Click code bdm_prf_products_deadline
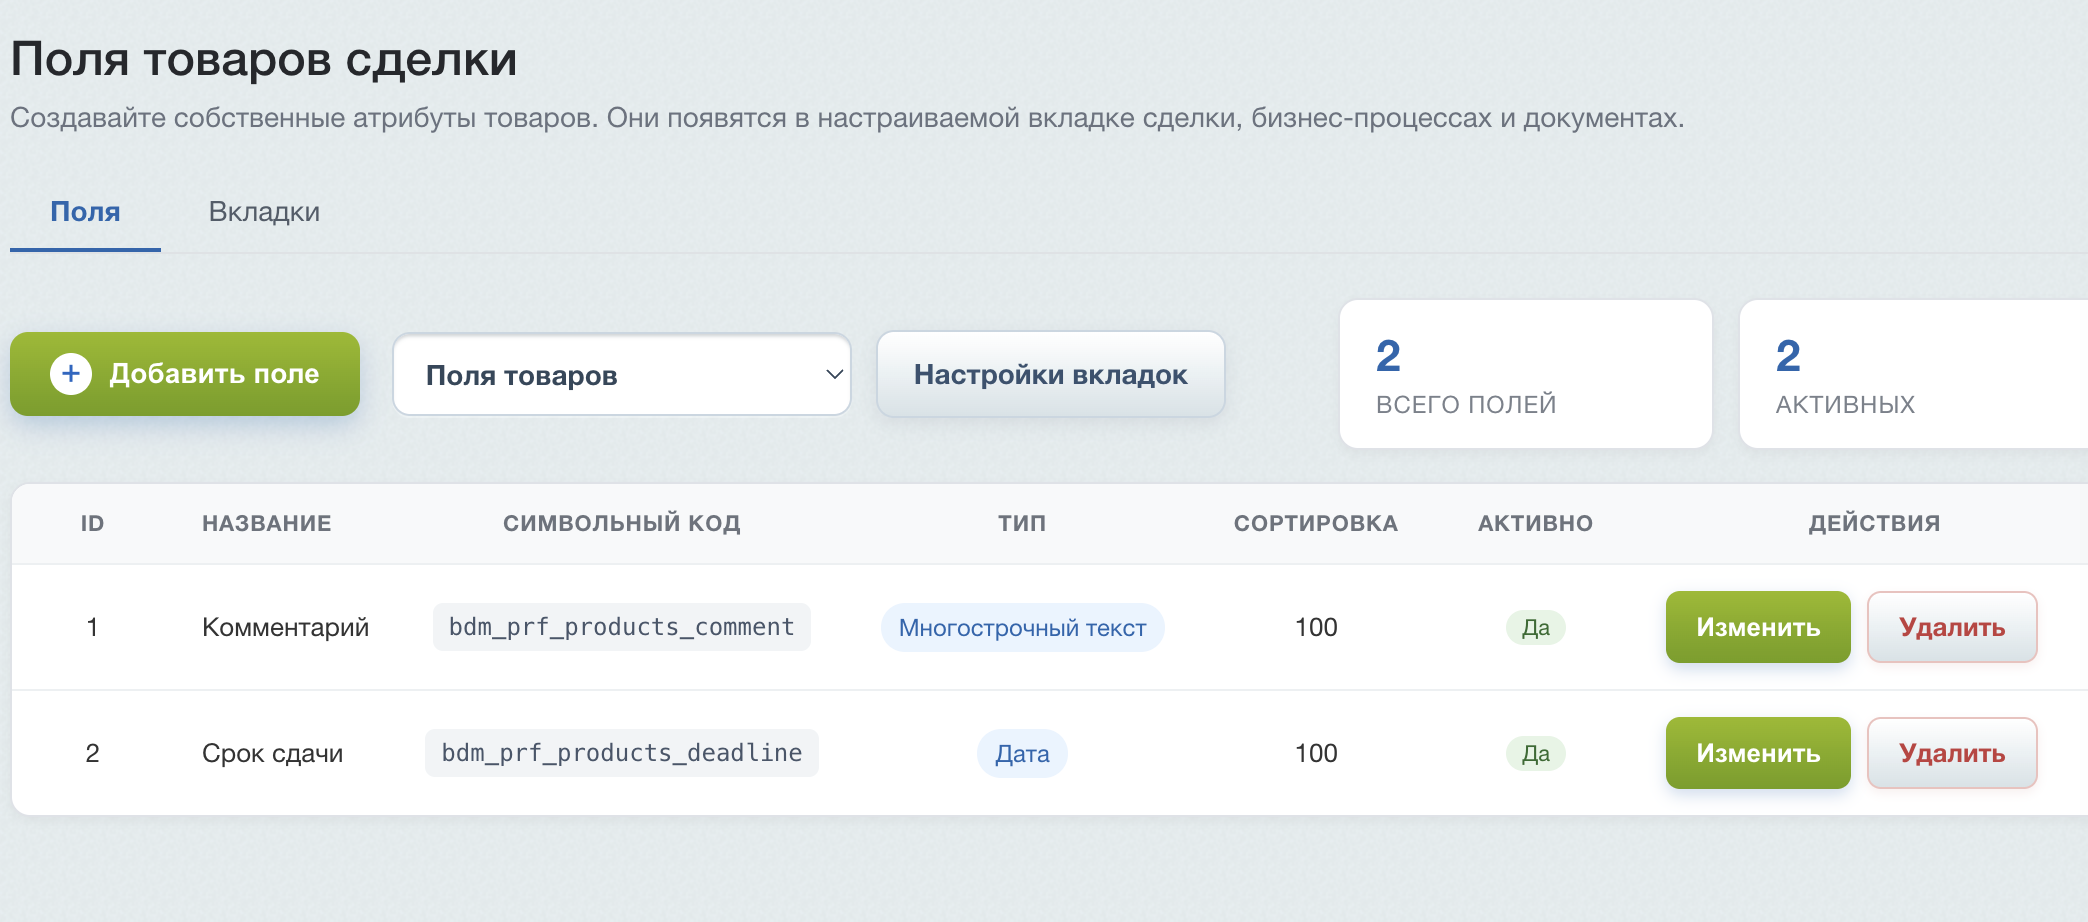Screen dimensions: 2088x922 click(622, 753)
